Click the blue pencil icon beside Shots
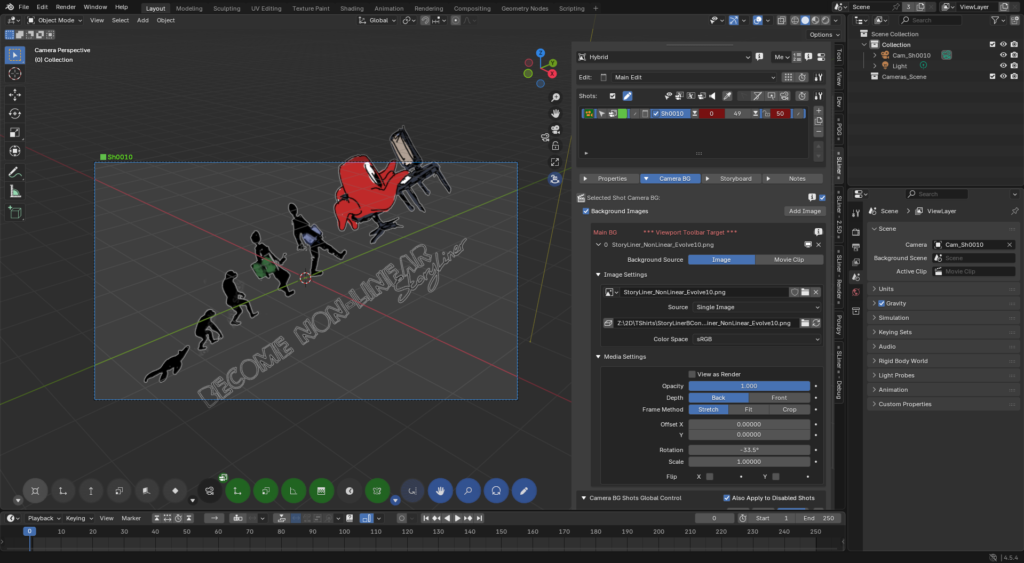 pos(627,95)
